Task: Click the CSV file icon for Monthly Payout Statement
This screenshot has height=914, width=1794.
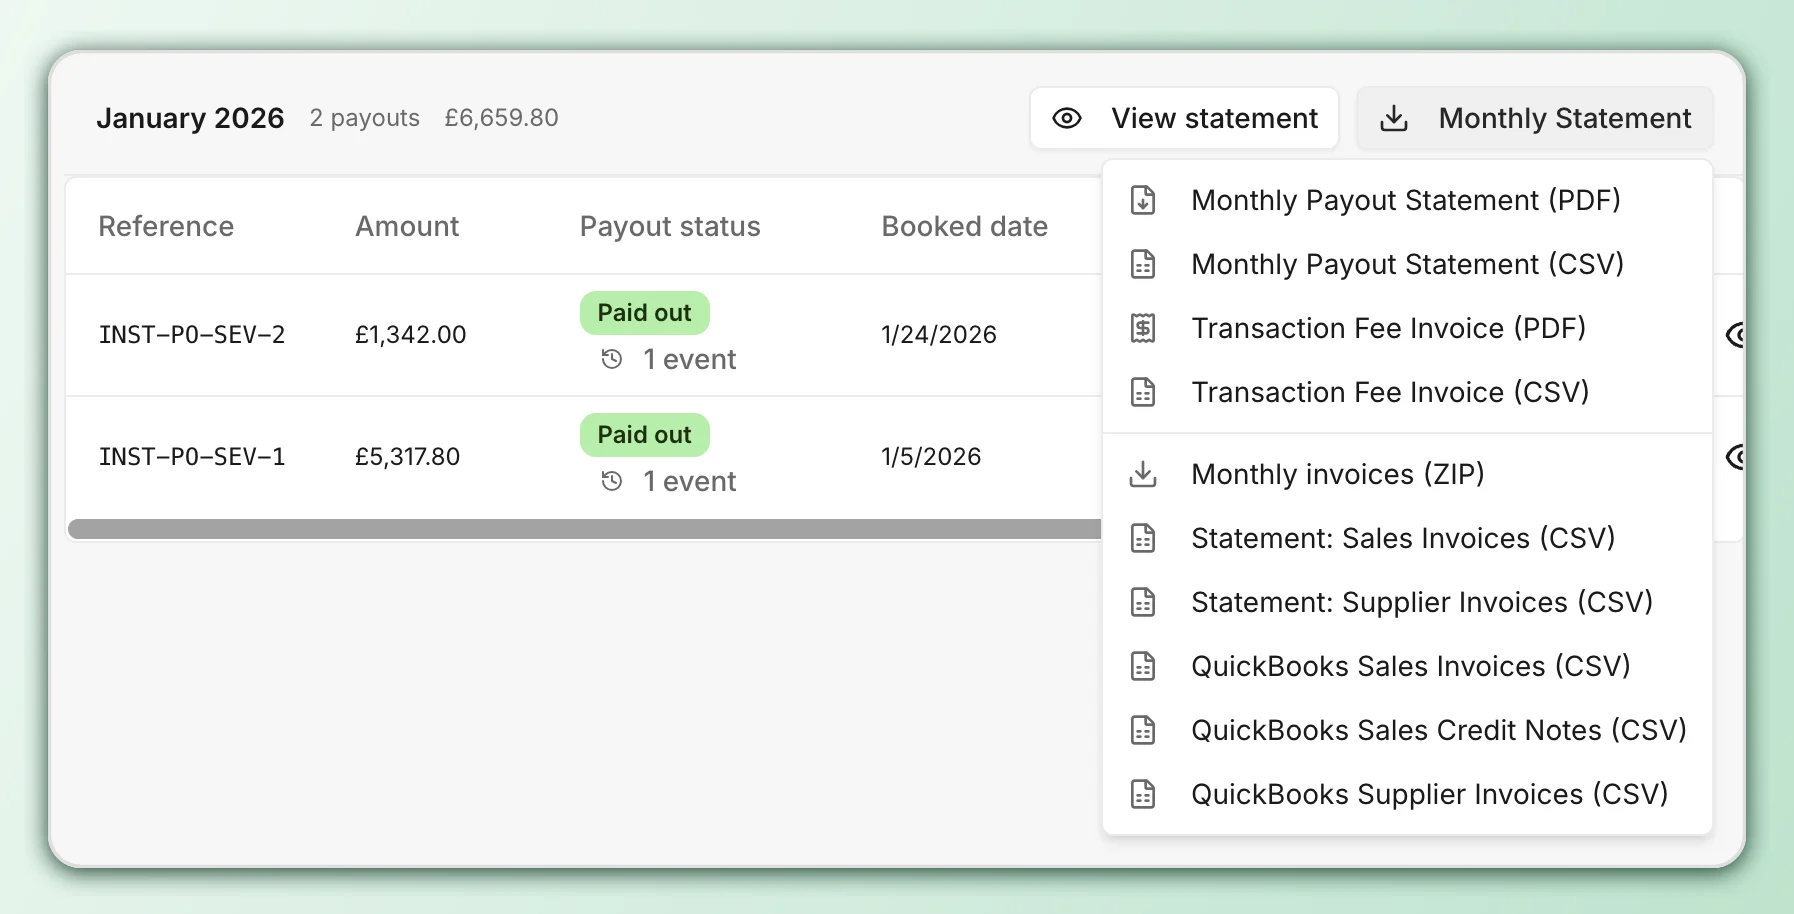Action: 1143,264
